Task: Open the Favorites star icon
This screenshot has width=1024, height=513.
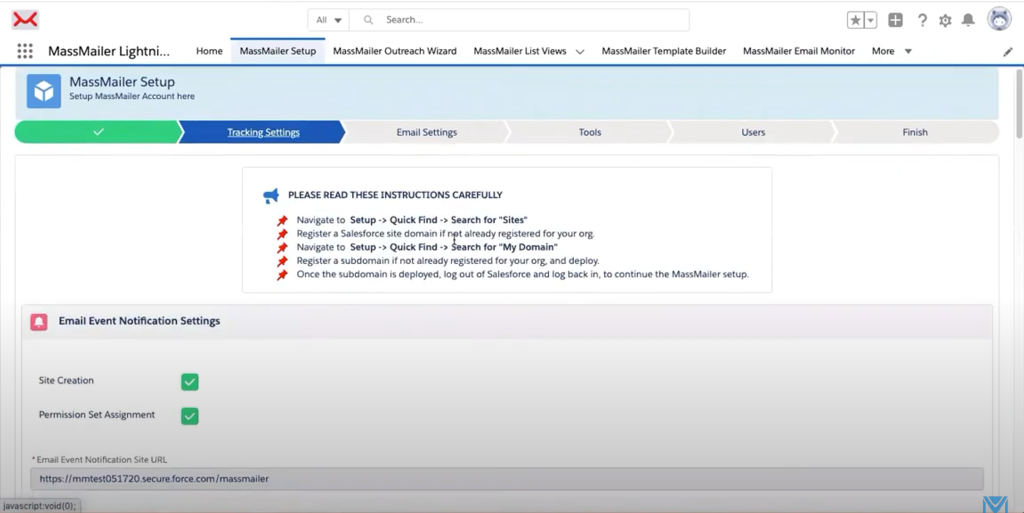Action: coord(855,20)
